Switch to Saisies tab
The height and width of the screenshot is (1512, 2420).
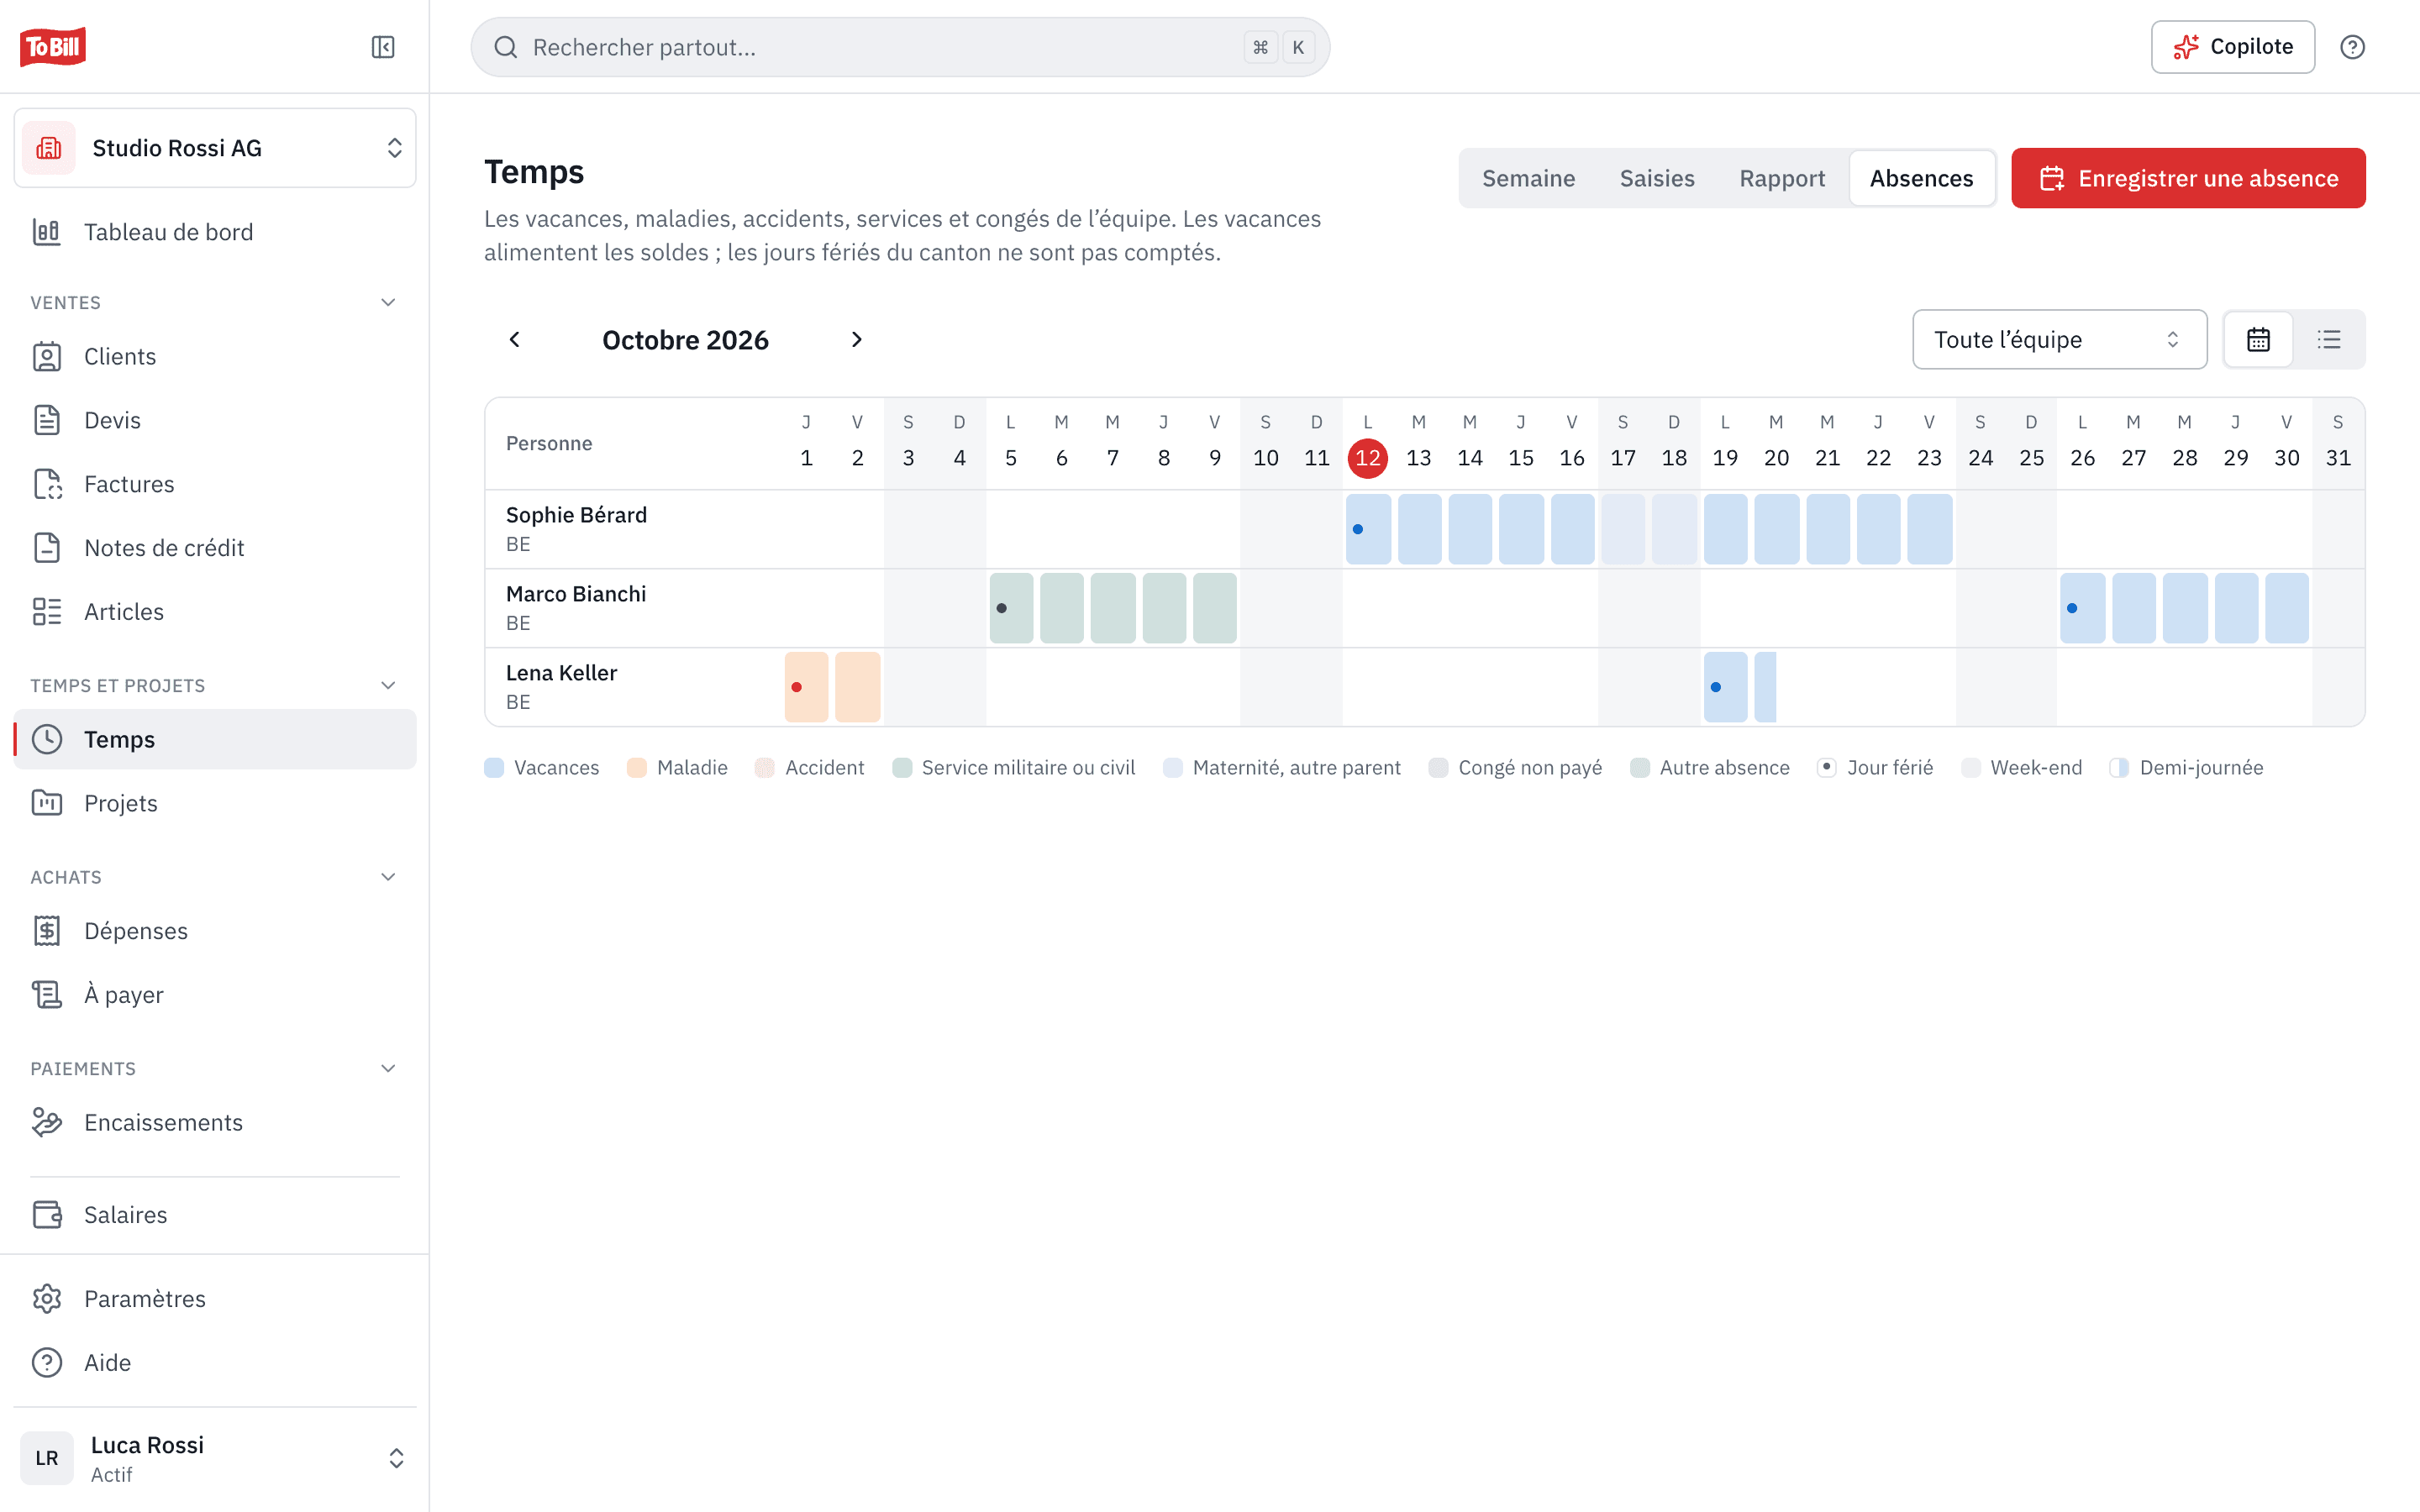click(x=1657, y=178)
